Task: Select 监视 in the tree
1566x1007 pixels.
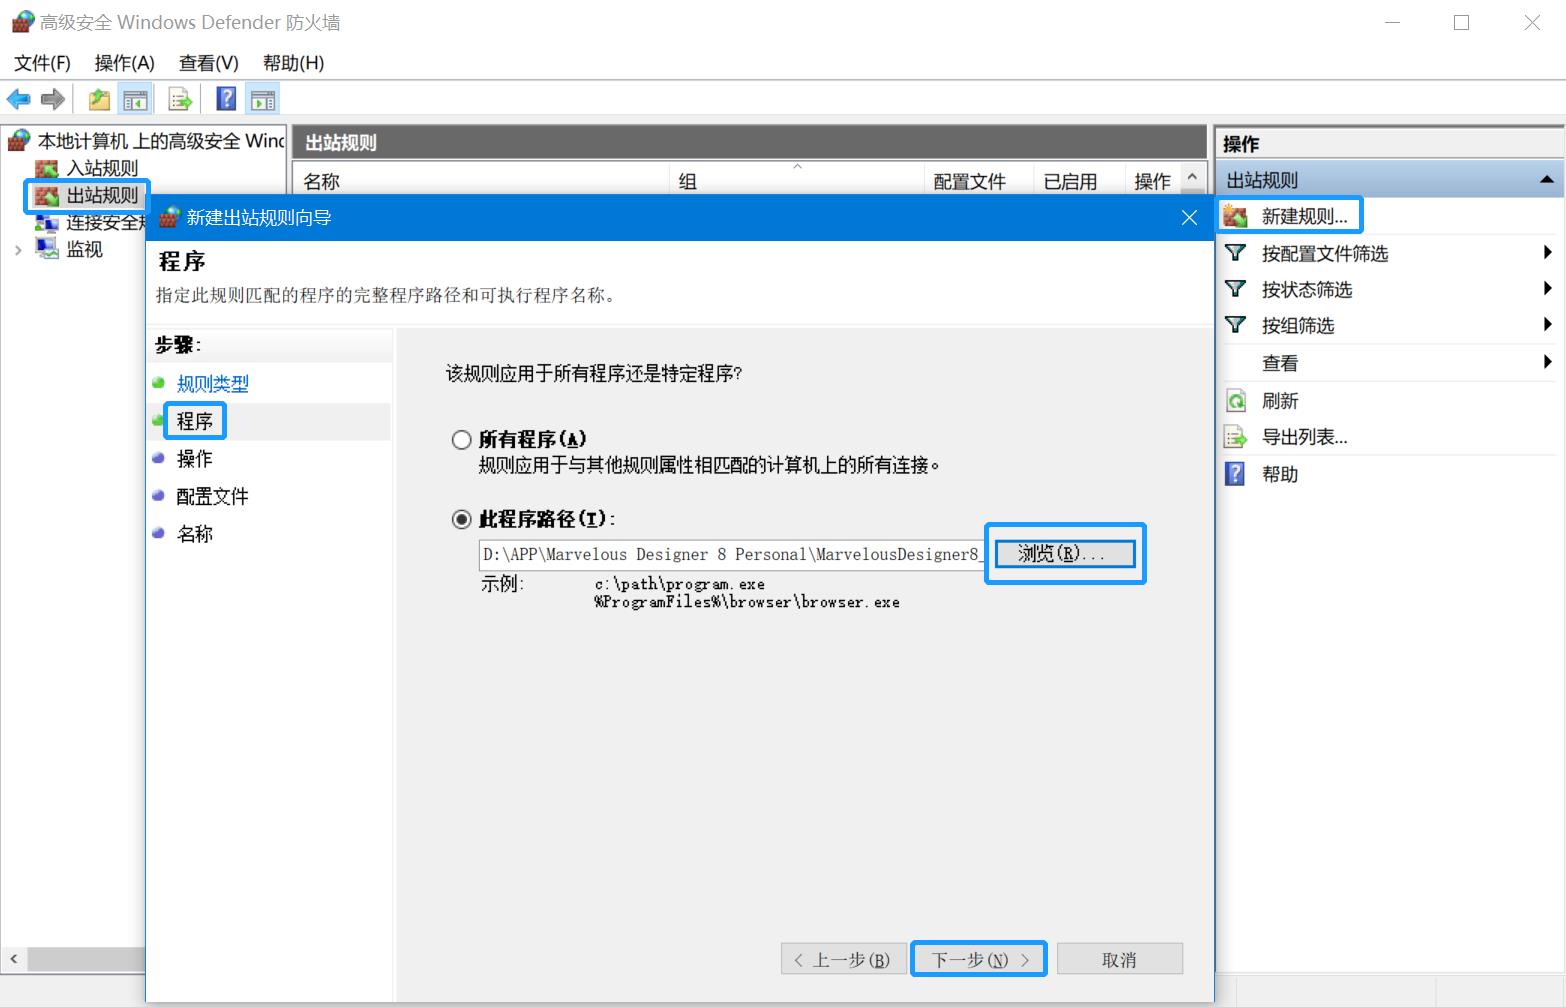Action: [x=84, y=249]
